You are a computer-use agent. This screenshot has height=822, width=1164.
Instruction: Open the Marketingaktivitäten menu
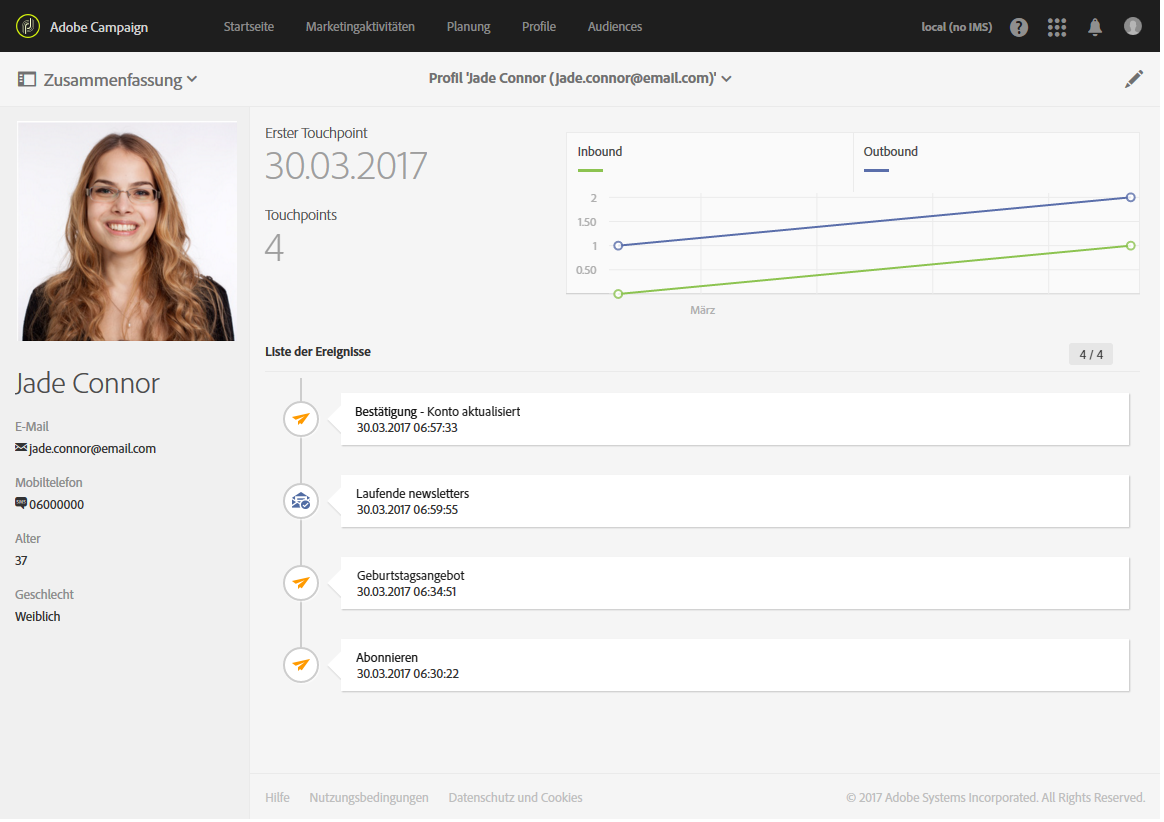[360, 27]
